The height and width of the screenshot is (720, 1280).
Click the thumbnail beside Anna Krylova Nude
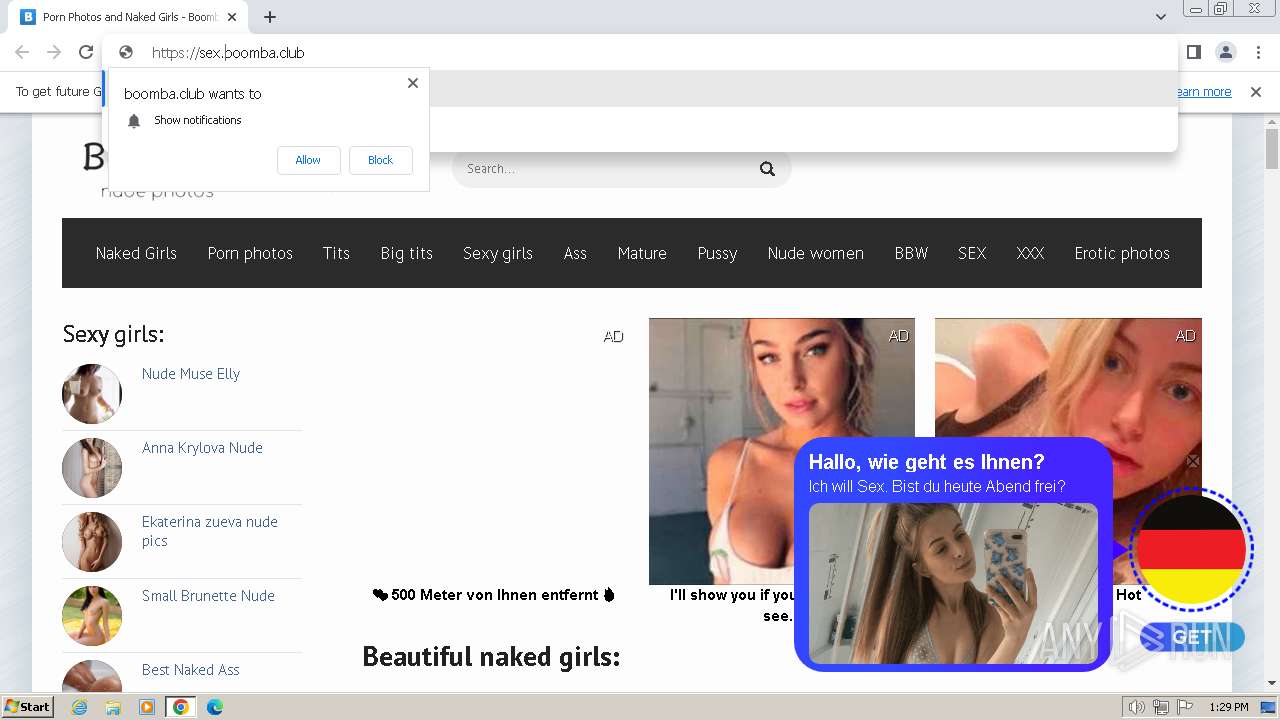tap(92, 468)
